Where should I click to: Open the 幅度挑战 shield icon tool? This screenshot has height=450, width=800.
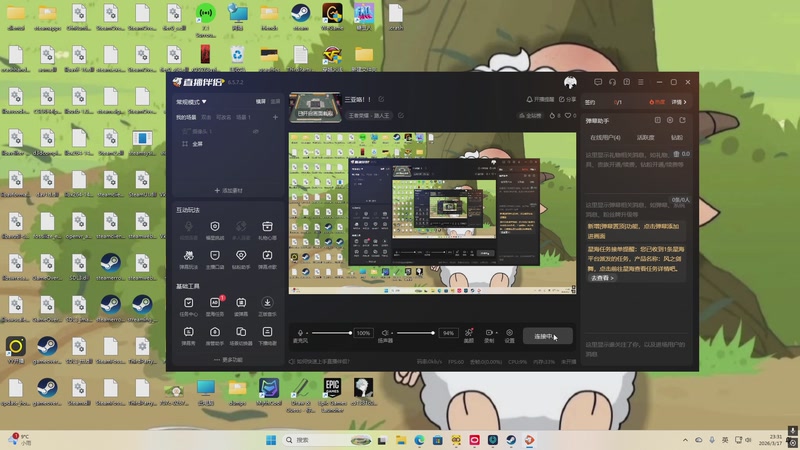[x=215, y=230]
